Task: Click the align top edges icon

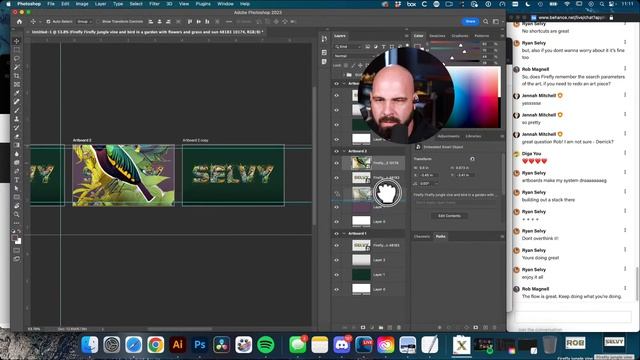Action: pyautogui.click(x=190, y=21)
